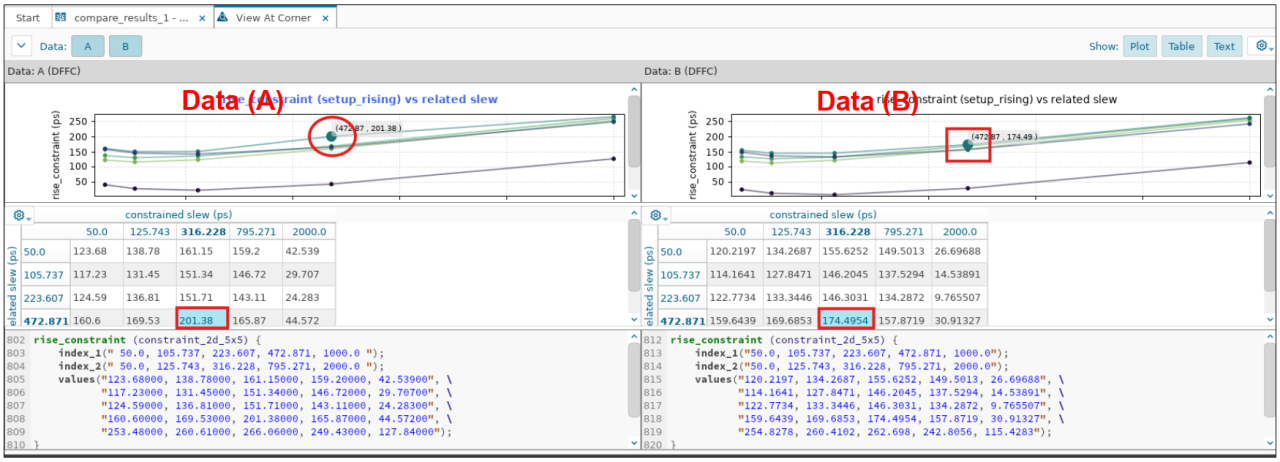
Task: Open the compare_results_1 tab
Action: tap(130, 18)
